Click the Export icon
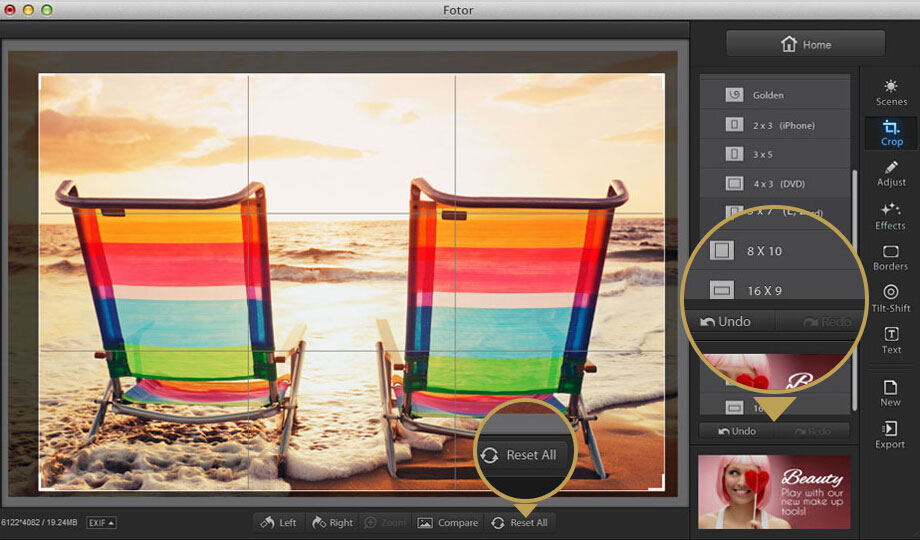The width and height of the screenshot is (920, 540). coord(890,435)
